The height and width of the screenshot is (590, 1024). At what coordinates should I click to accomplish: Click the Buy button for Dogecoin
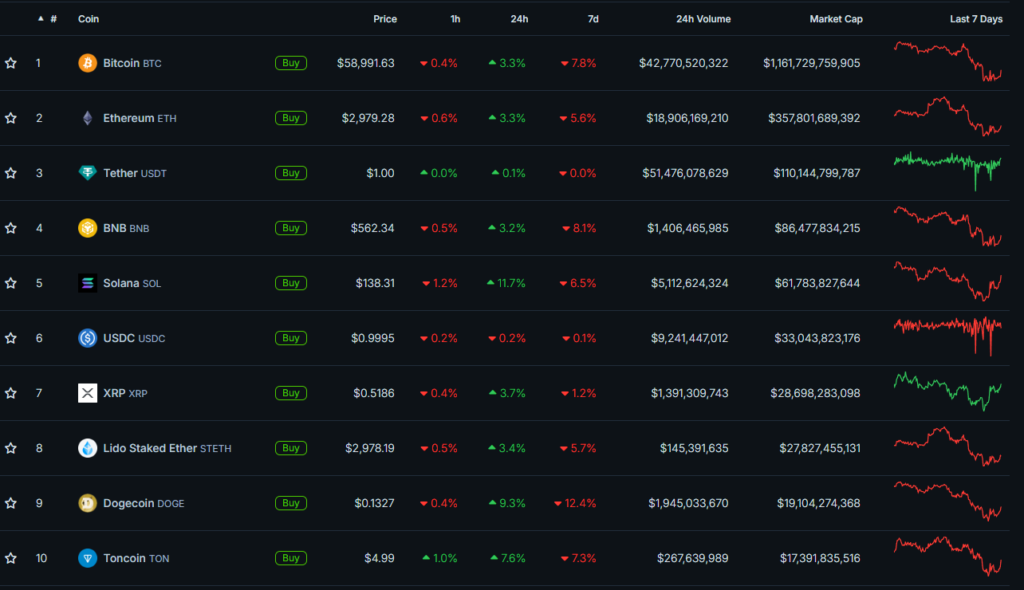click(x=290, y=503)
